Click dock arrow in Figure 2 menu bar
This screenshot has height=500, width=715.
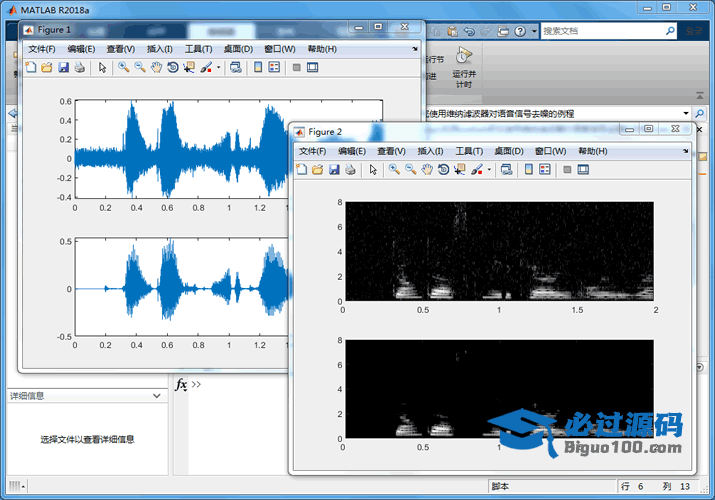685,151
